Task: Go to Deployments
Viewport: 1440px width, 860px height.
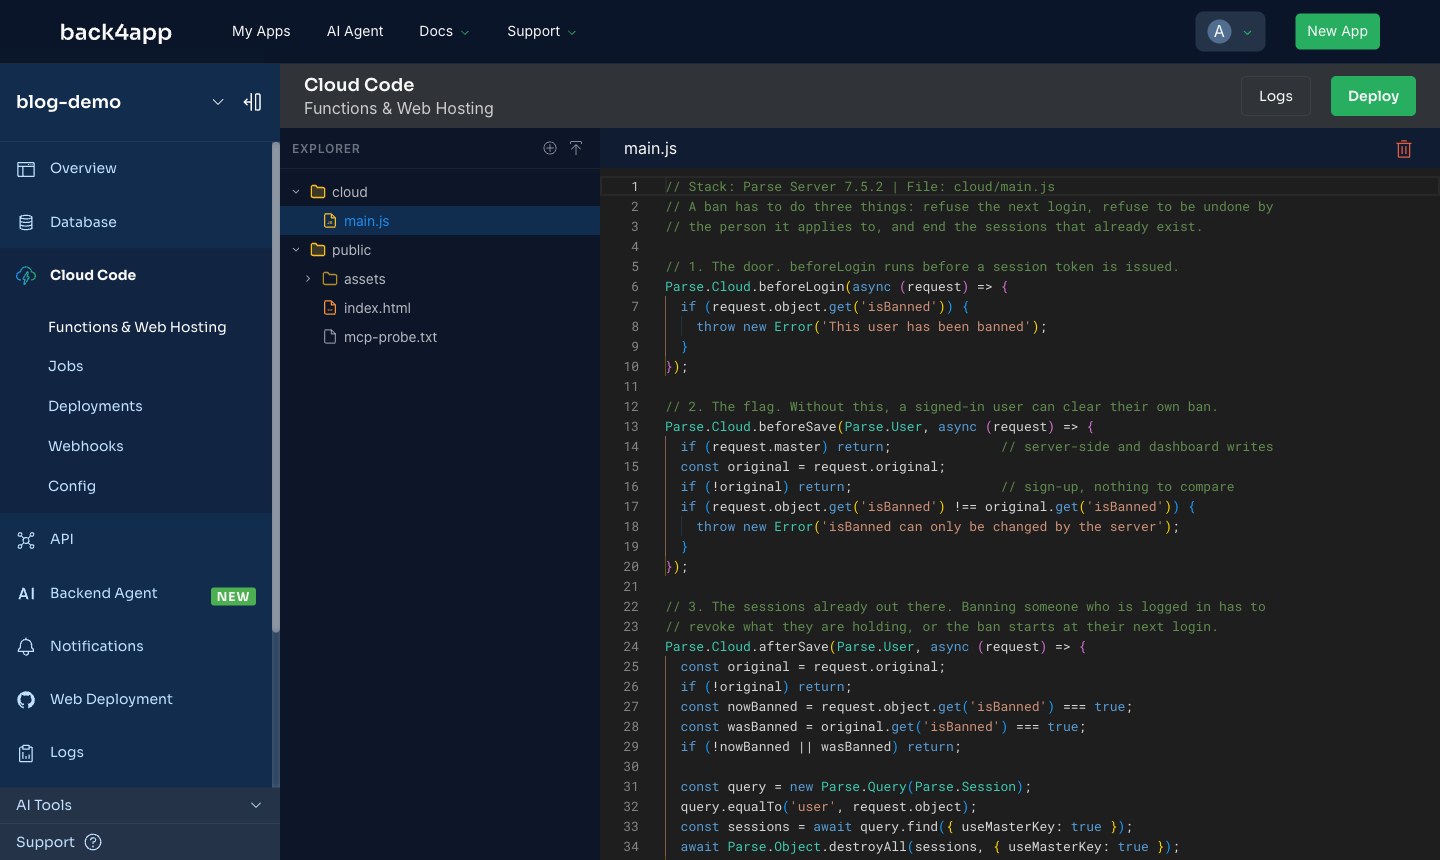Action: pos(95,406)
